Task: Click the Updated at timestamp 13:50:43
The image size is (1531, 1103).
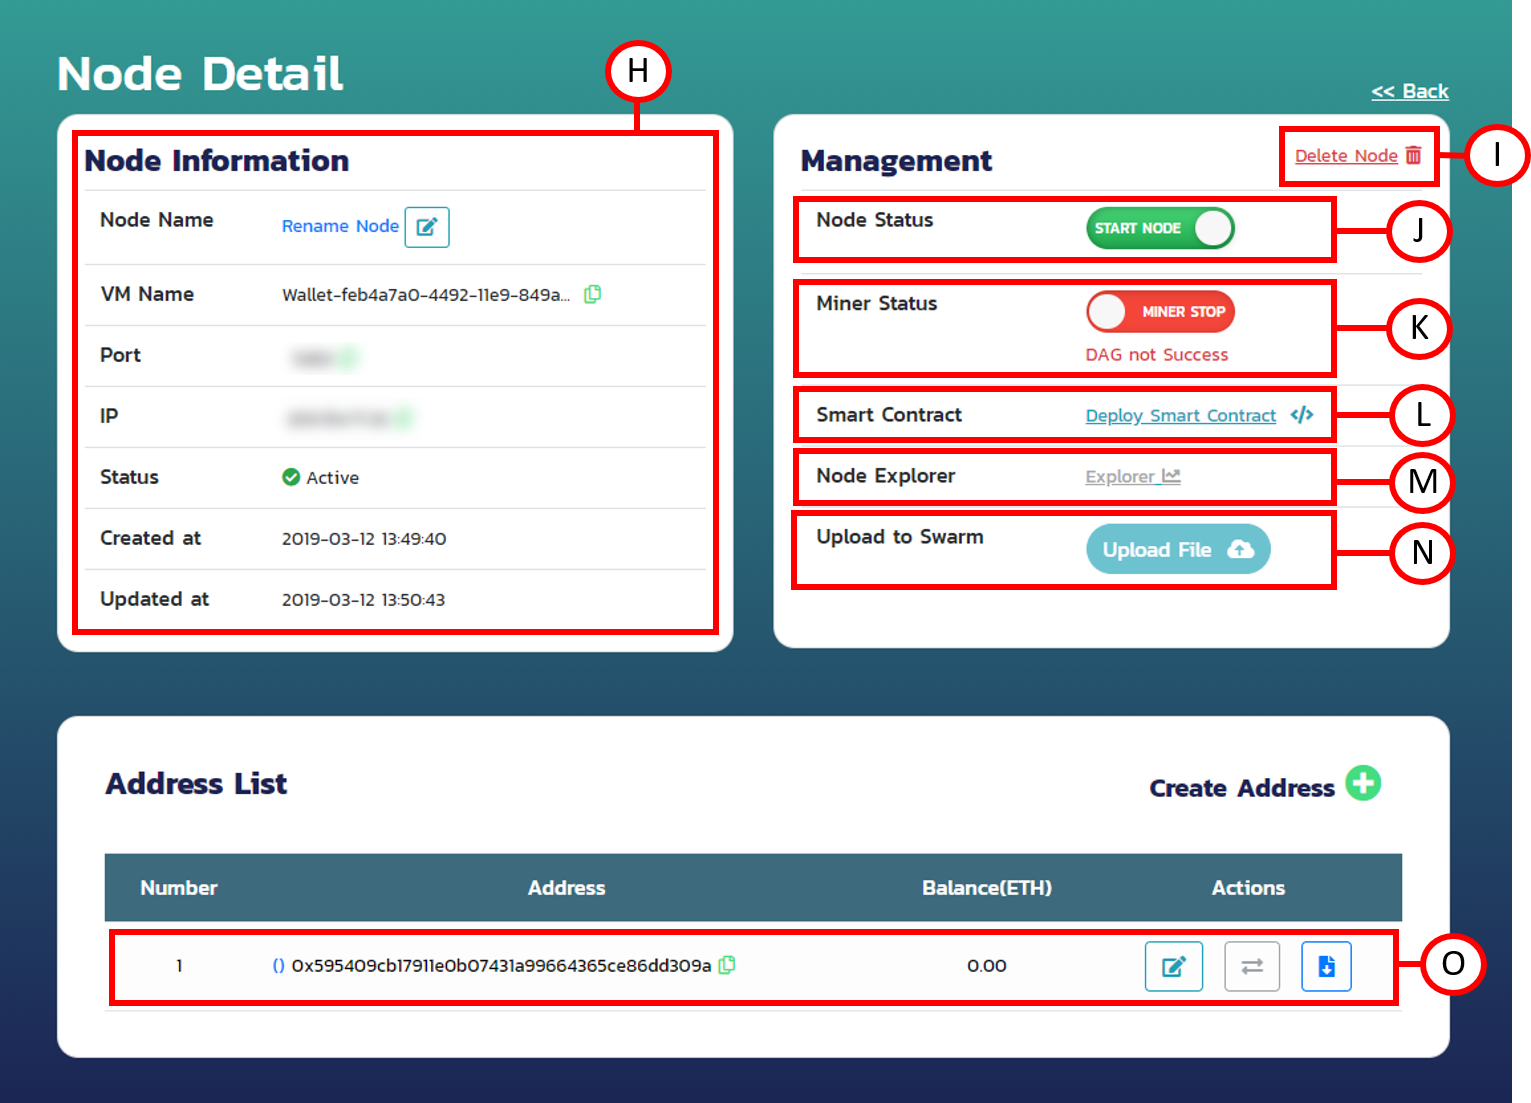Action: coord(364,600)
